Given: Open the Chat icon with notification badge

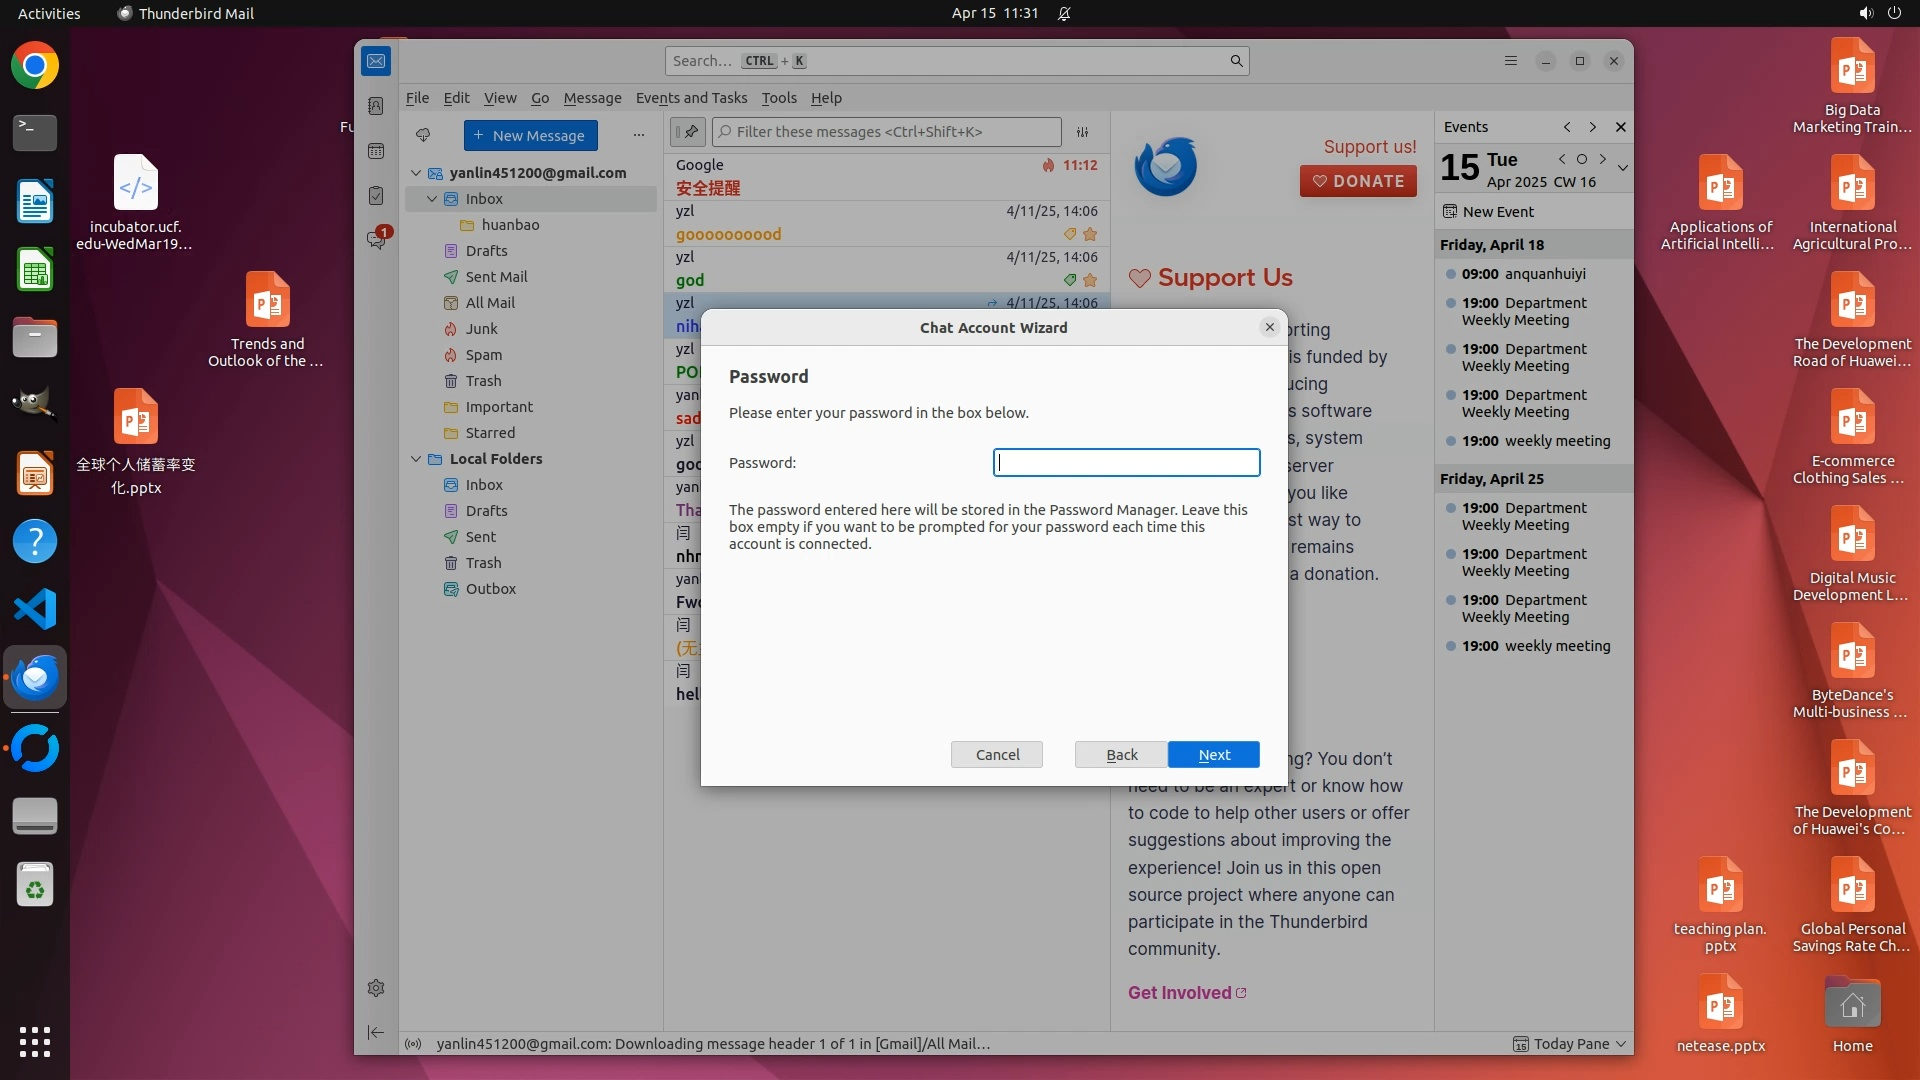Looking at the screenshot, I should (x=376, y=240).
